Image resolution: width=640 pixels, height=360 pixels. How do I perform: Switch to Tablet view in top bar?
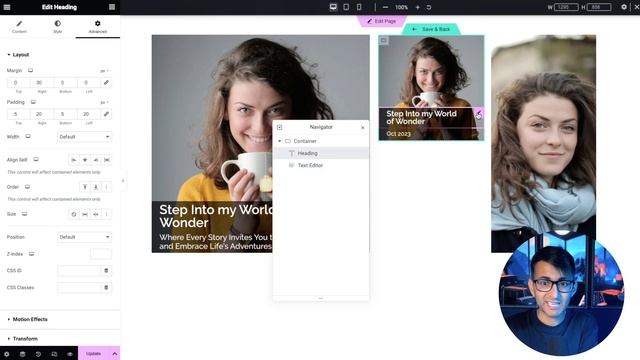click(346, 7)
